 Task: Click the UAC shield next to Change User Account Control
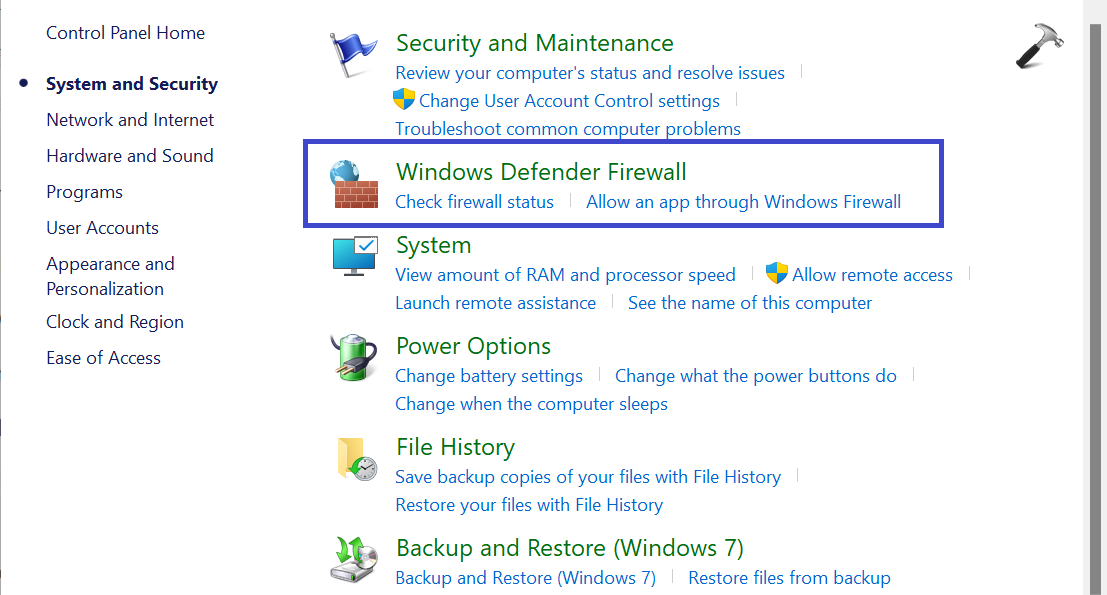pyautogui.click(x=404, y=100)
